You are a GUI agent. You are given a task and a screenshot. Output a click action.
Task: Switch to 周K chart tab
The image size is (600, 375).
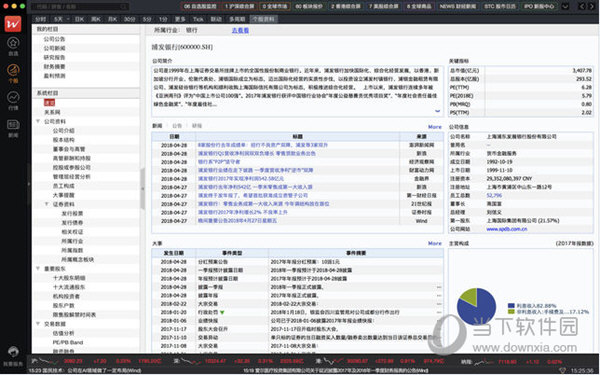click(x=96, y=19)
